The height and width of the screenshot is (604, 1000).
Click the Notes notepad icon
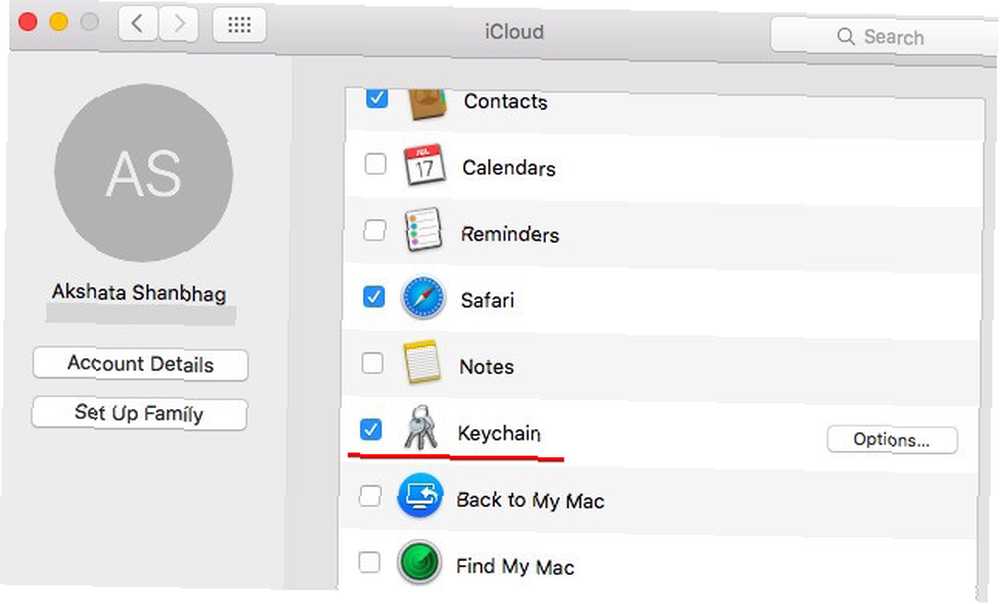pyautogui.click(x=422, y=362)
